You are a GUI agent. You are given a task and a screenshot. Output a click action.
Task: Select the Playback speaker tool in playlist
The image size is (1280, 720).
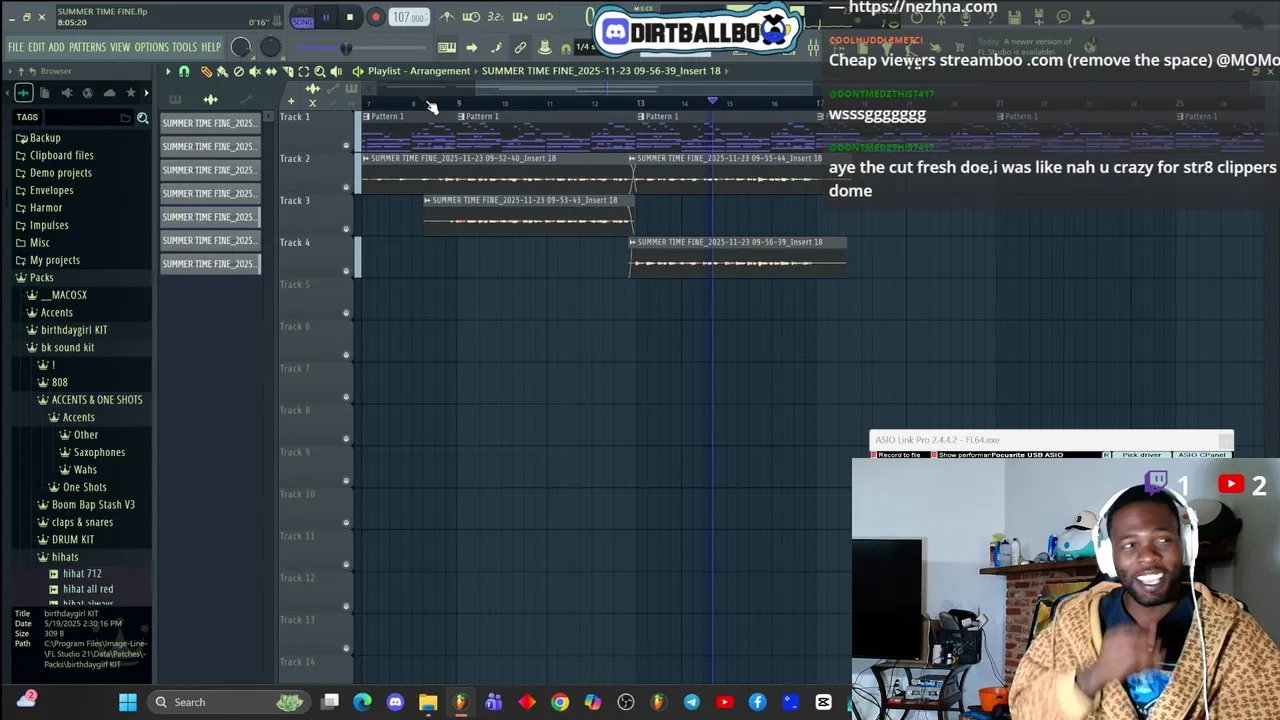pos(336,71)
